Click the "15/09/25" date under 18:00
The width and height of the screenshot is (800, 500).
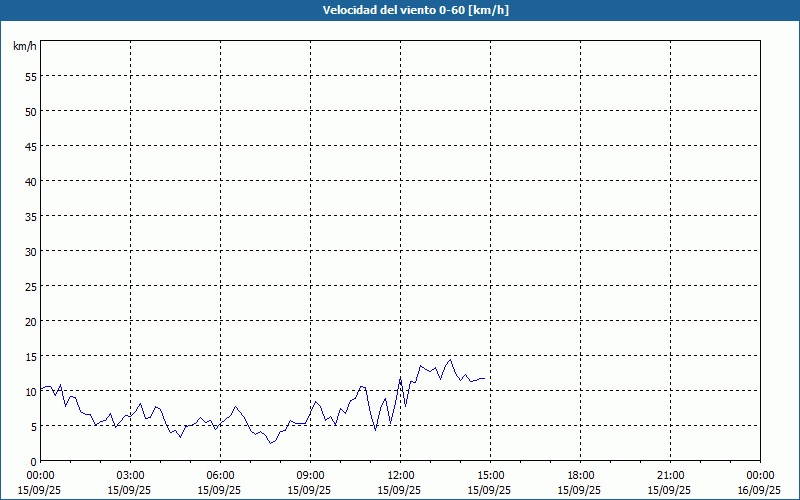point(580,490)
